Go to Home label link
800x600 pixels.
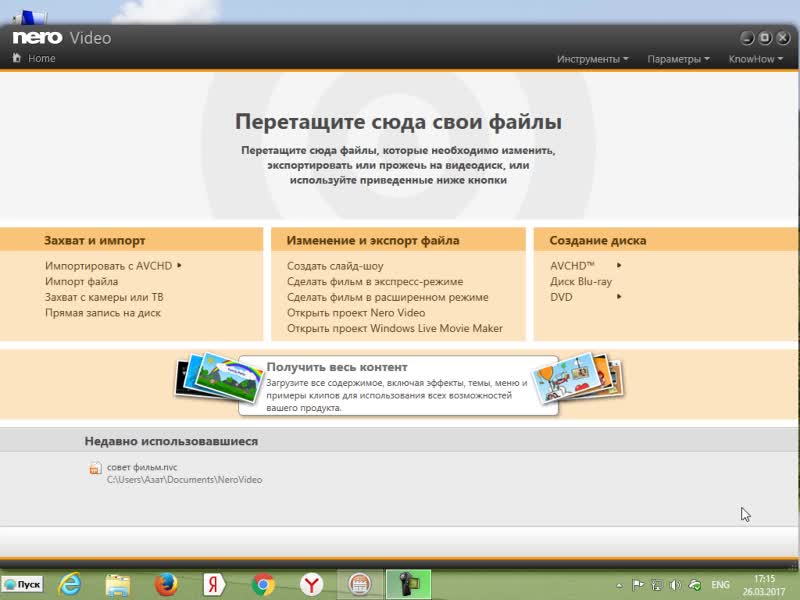click(42, 58)
